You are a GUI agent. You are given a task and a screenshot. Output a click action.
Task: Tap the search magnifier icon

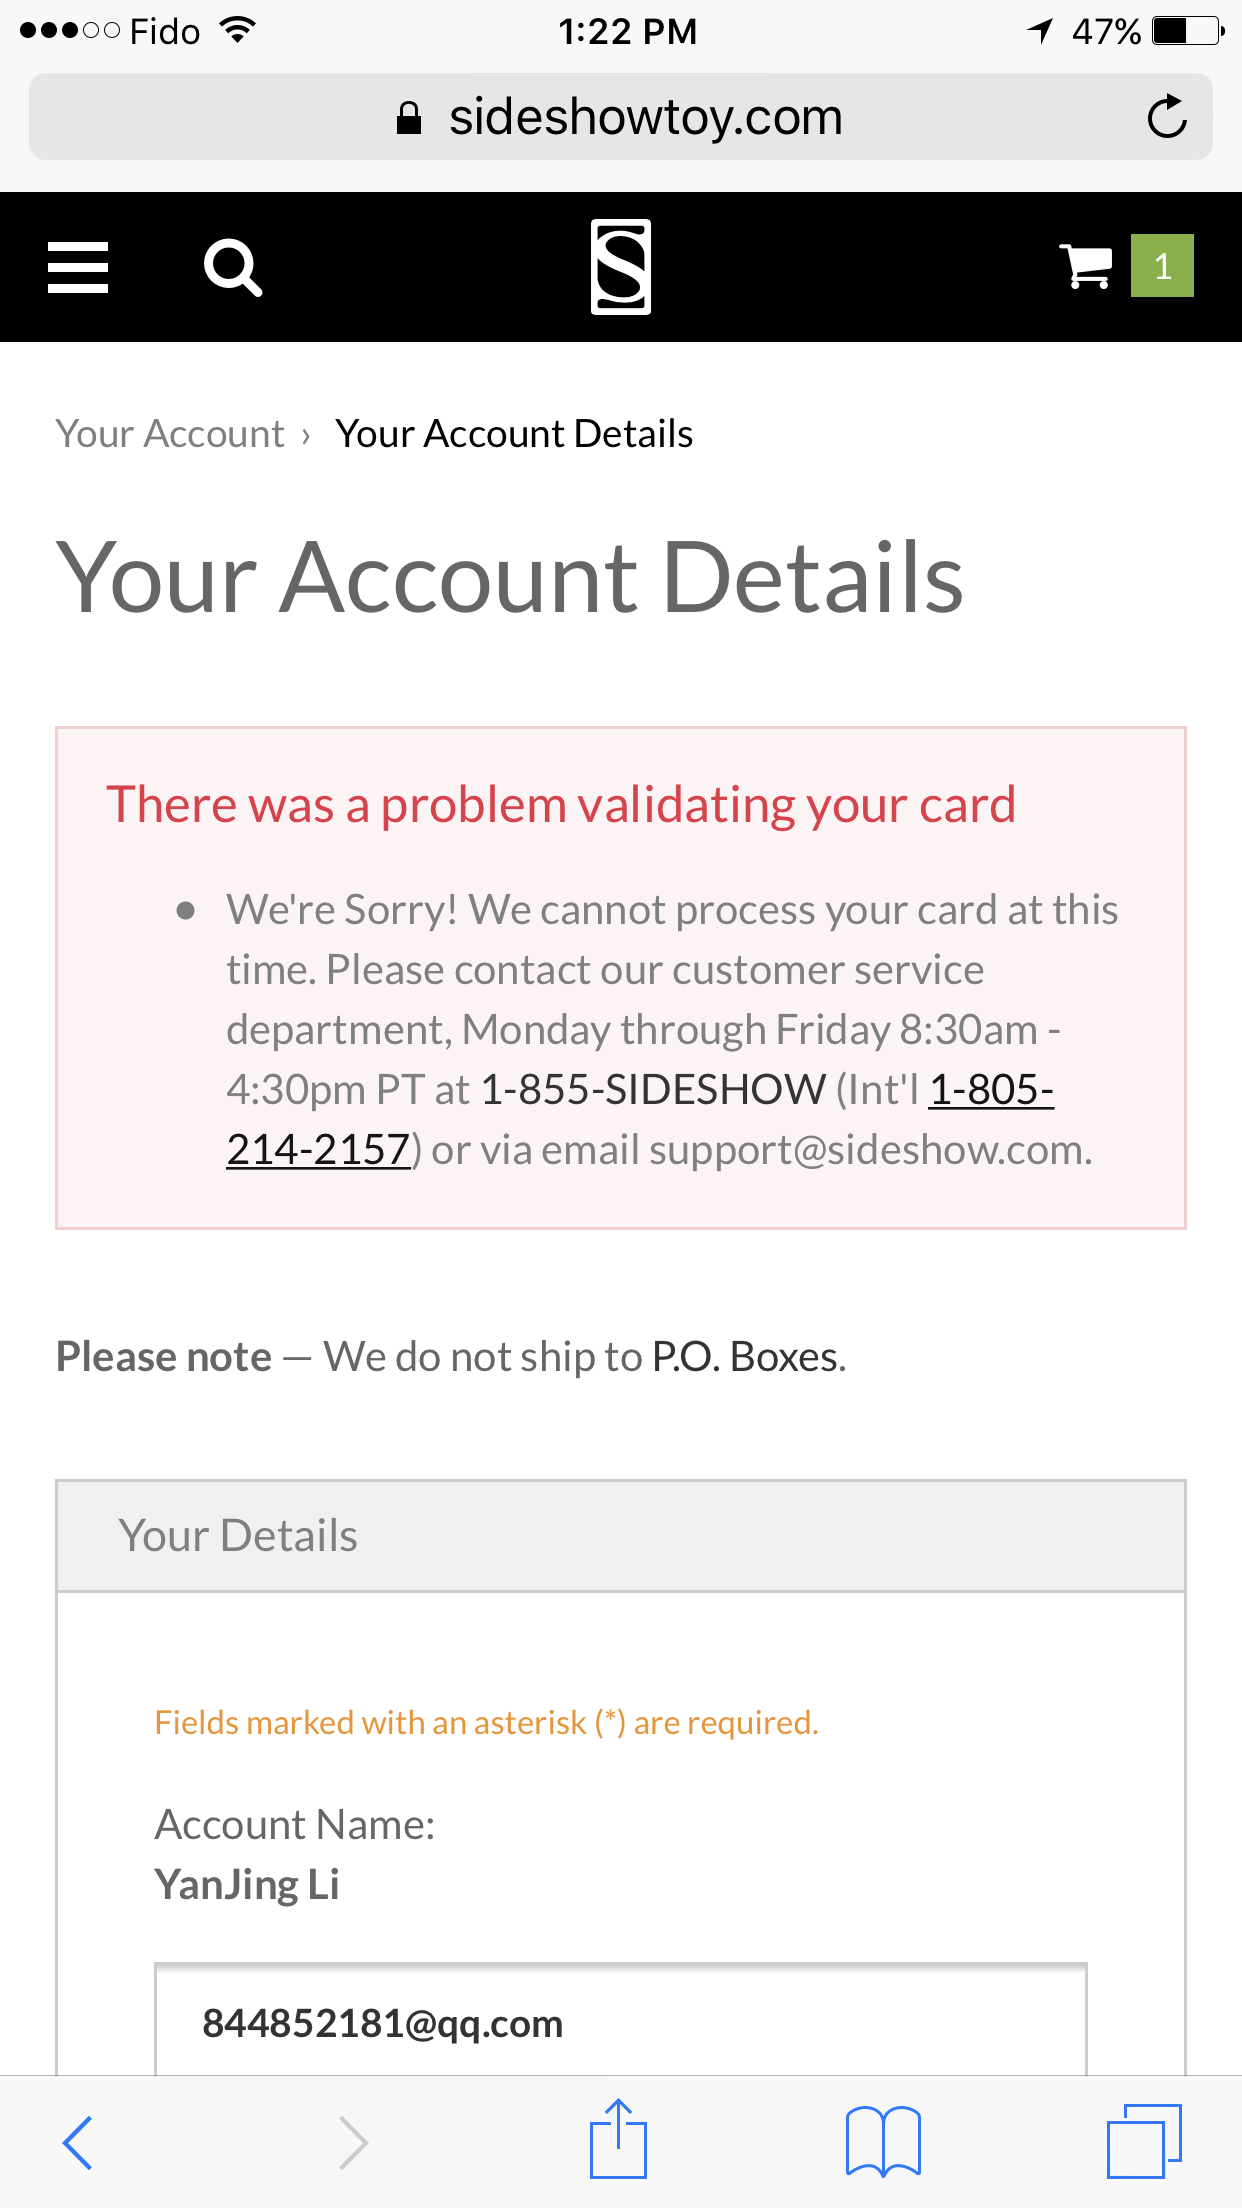(x=232, y=267)
